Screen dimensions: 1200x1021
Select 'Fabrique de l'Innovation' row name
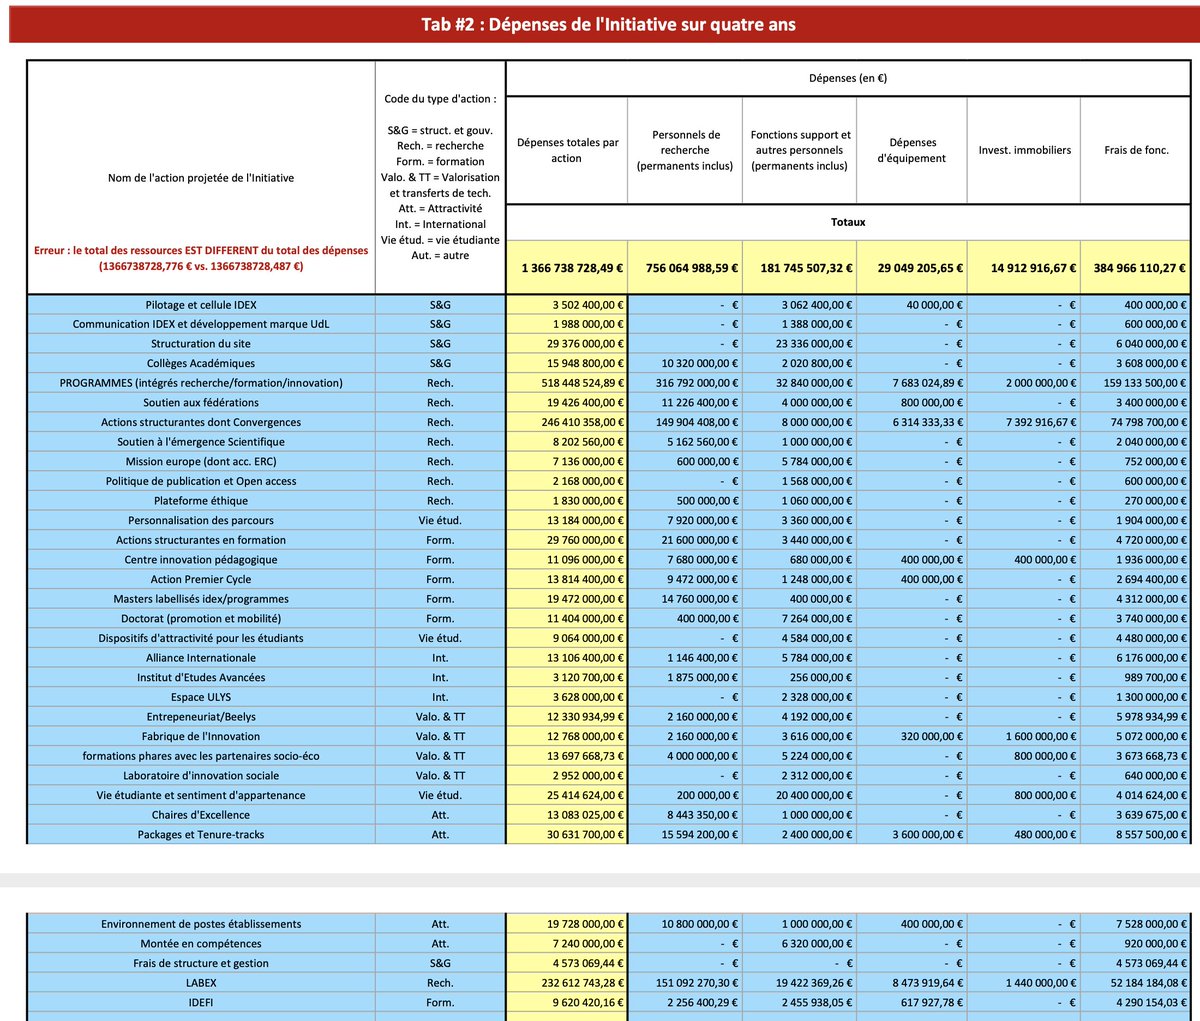pyautogui.click(x=201, y=736)
